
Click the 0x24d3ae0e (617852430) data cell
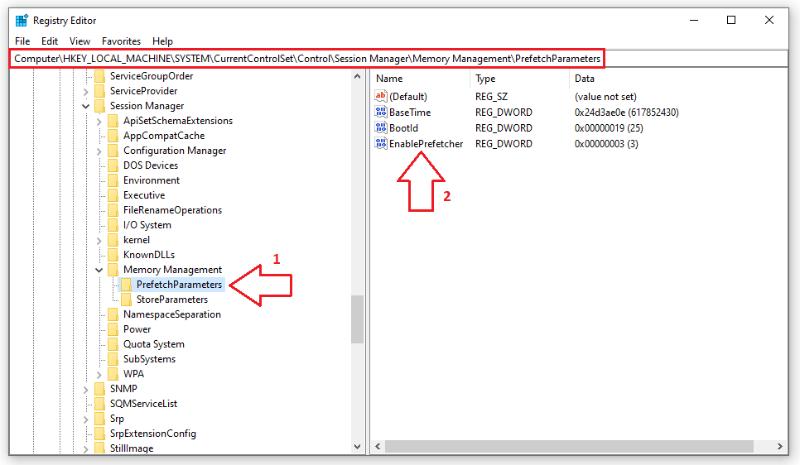pos(627,112)
